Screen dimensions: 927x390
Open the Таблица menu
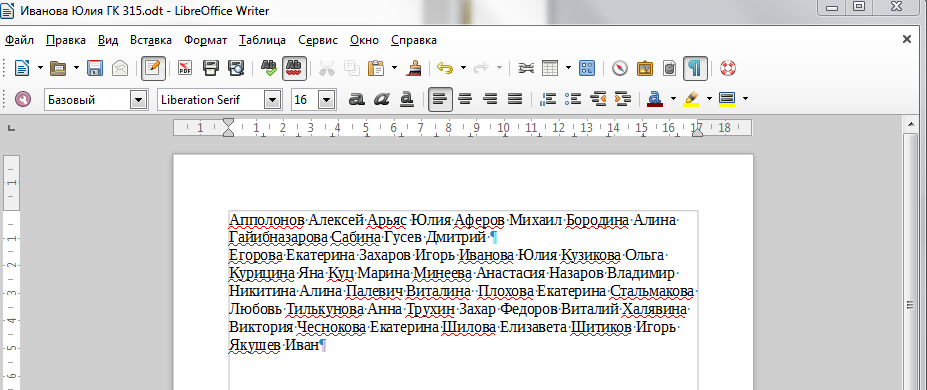tap(262, 40)
